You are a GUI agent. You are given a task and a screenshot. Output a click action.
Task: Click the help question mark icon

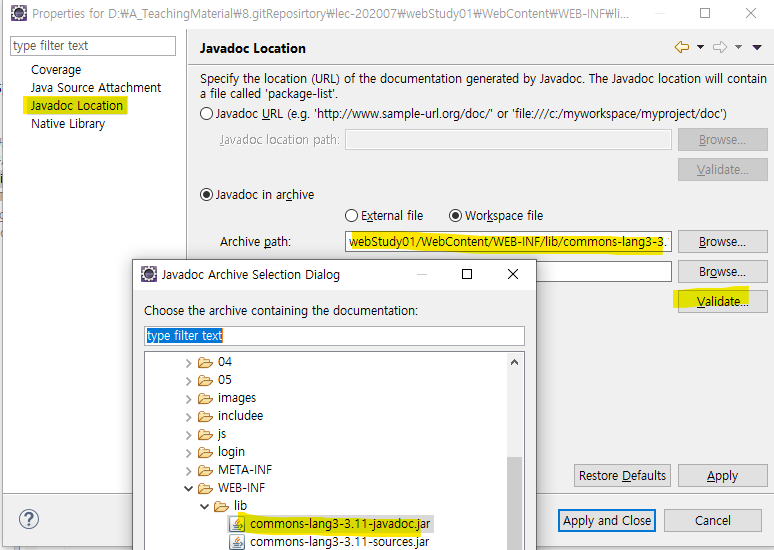(x=29, y=519)
